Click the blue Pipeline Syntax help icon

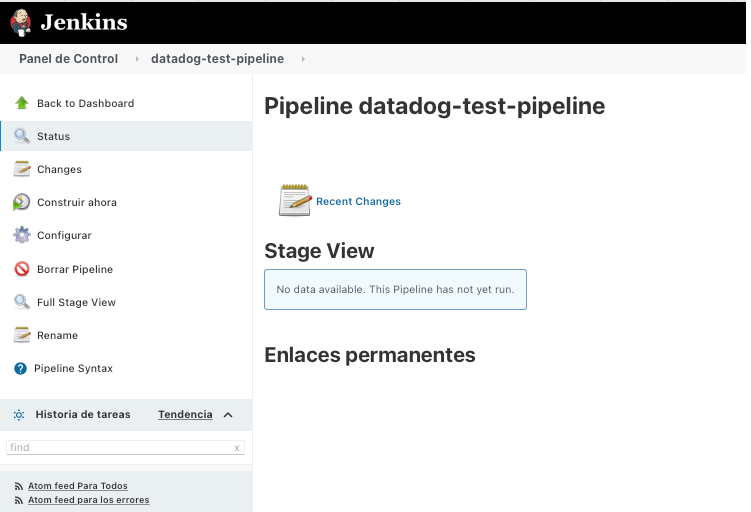[x=21, y=368]
